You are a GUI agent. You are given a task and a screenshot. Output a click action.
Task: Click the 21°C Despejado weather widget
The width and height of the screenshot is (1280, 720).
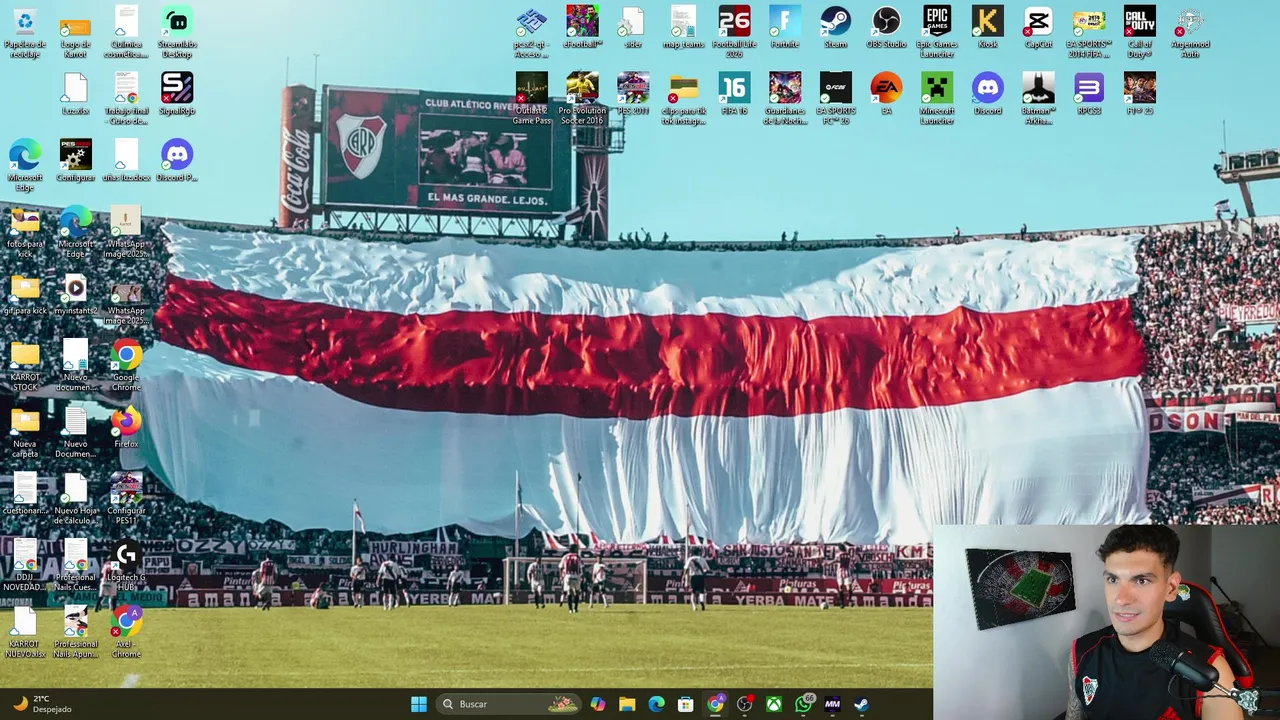42,704
